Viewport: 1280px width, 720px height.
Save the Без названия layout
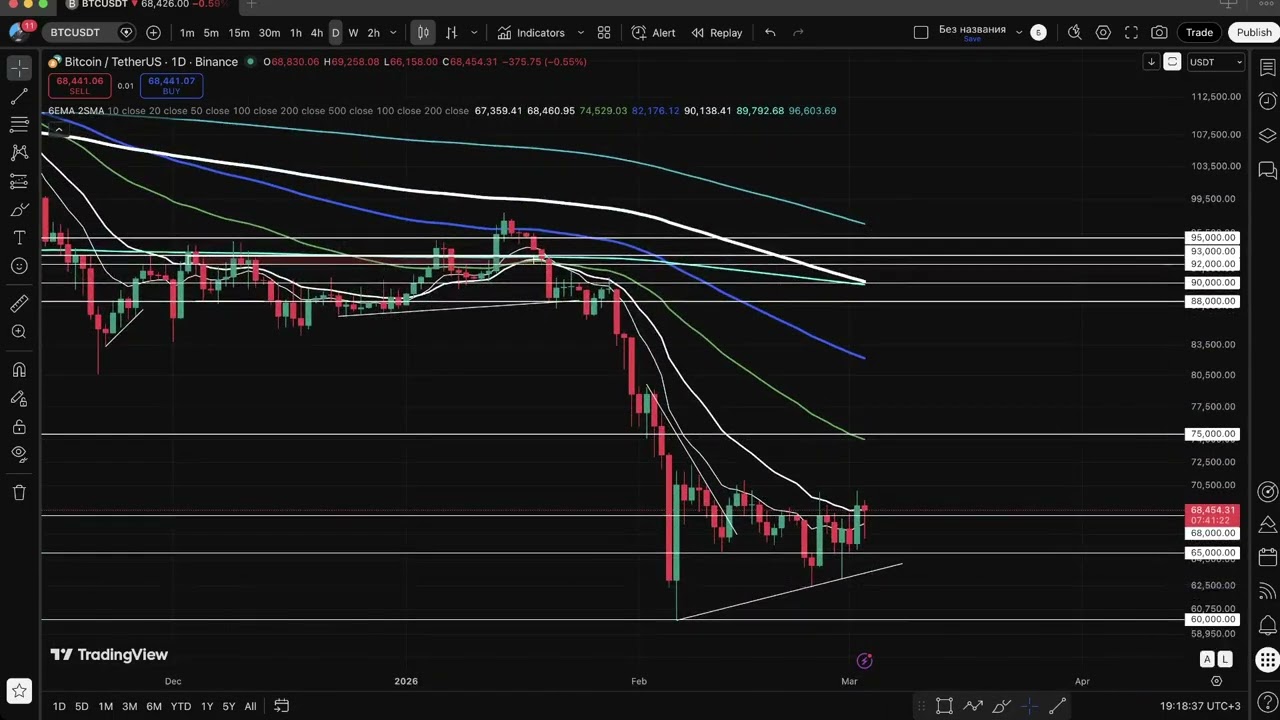pyautogui.click(x=972, y=39)
